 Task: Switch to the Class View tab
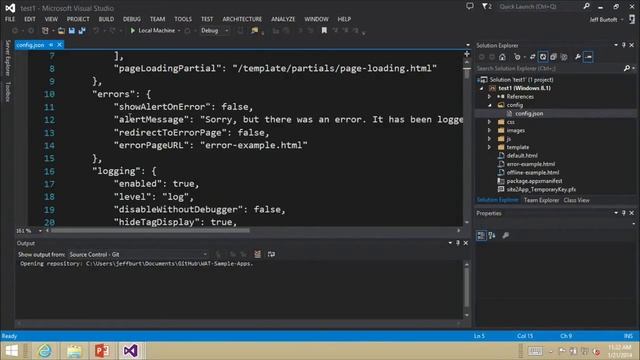pos(576,200)
